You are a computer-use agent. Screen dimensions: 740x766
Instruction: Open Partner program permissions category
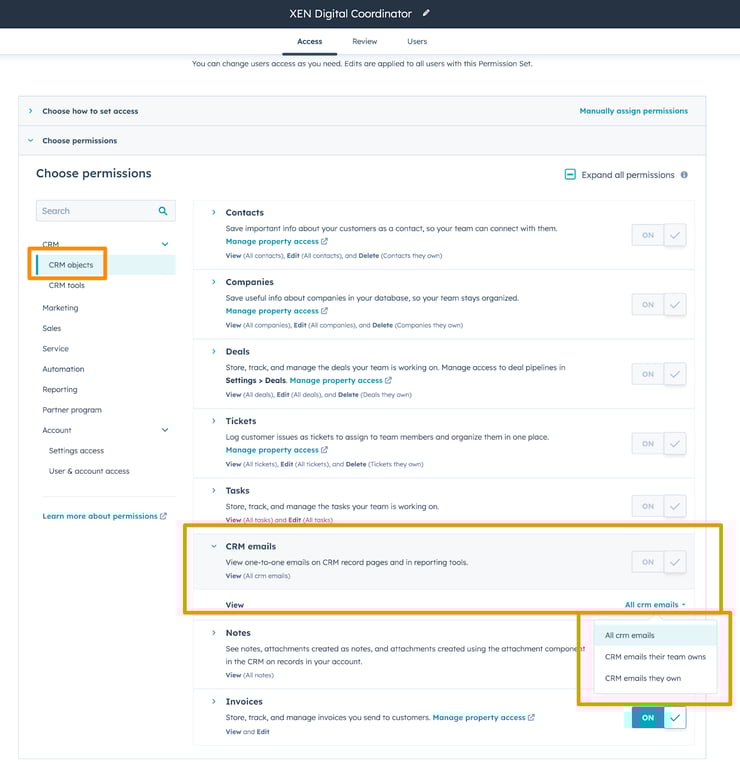[72, 410]
